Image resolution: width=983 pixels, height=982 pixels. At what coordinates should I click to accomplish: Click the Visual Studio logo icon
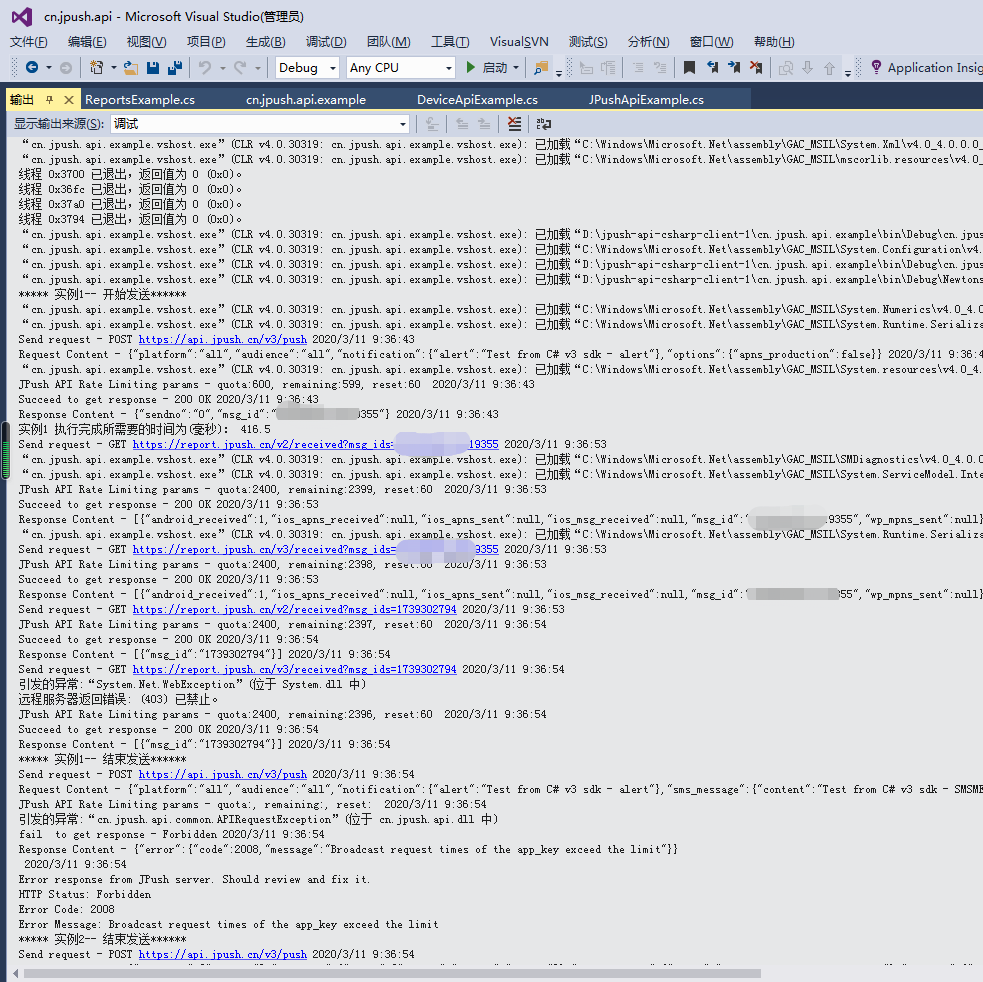tap(22, 16)
